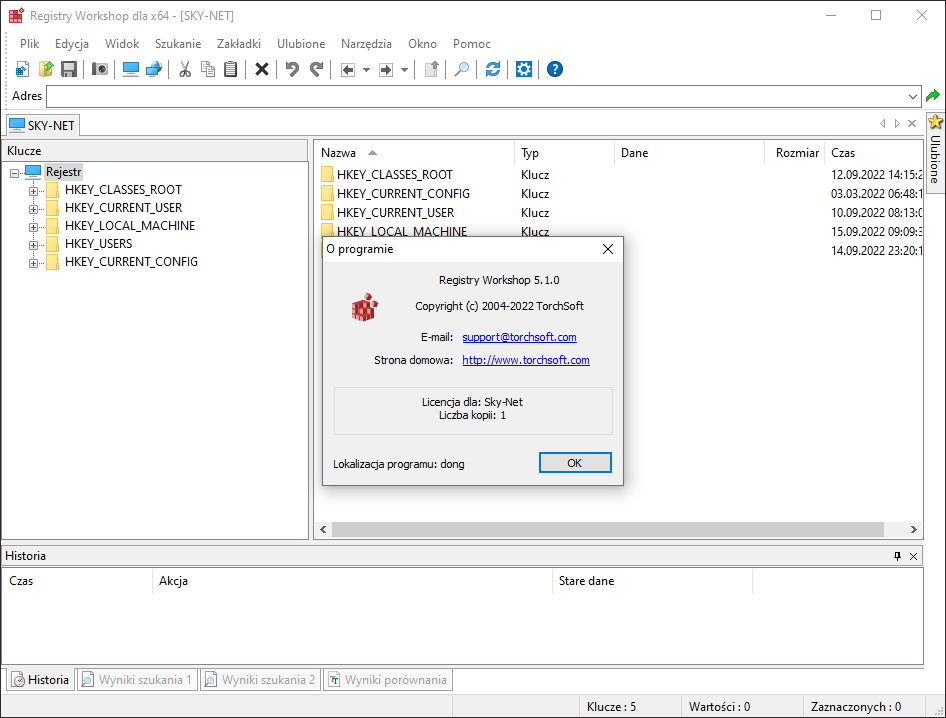Switch to Historia bottom tab
Viewport: 946px width, 718px height.
(x=41, y=680)
